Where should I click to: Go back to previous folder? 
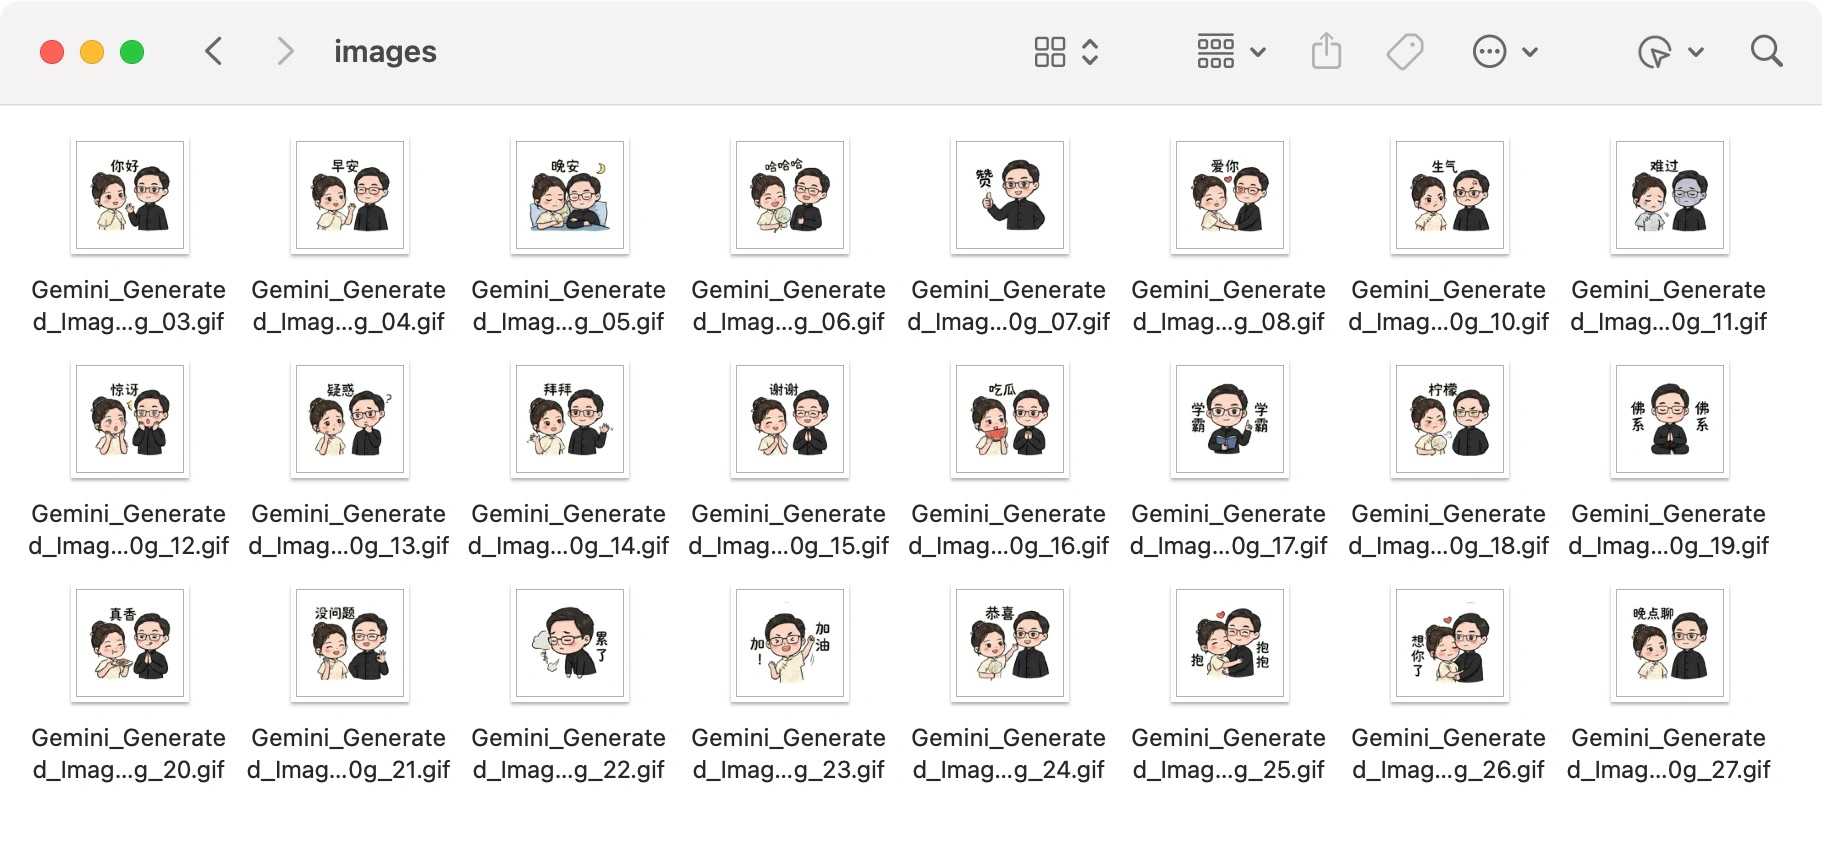[x=213, y=51]
